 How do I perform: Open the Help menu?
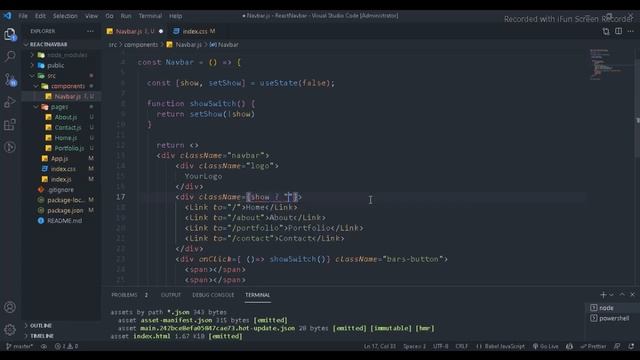click(176, 16)
